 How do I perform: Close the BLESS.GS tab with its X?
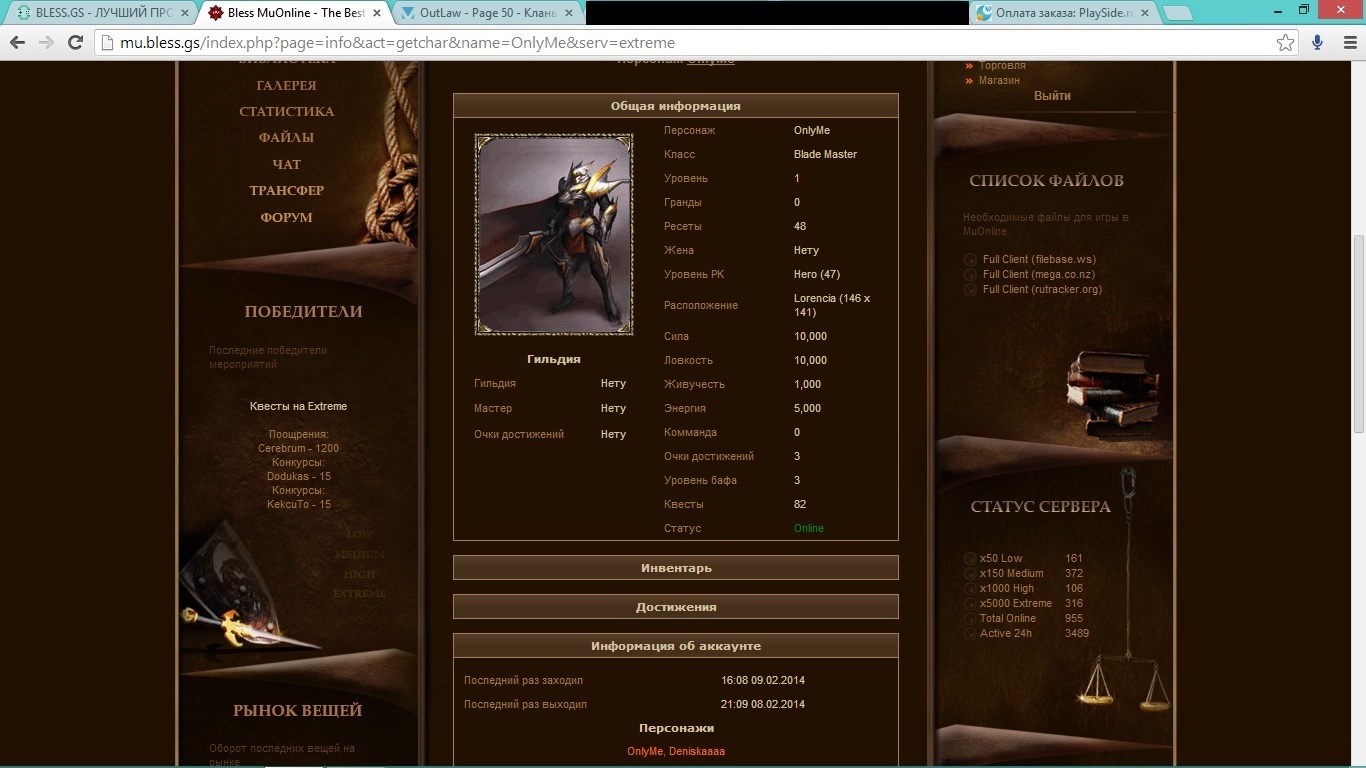click(x=184, y=14)
